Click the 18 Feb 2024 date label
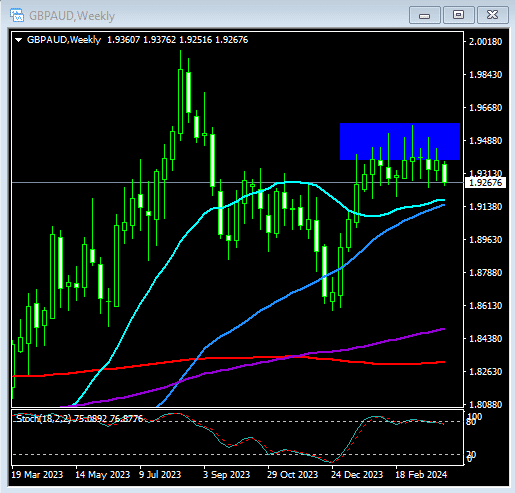515x493 pixels. [421, 474]
